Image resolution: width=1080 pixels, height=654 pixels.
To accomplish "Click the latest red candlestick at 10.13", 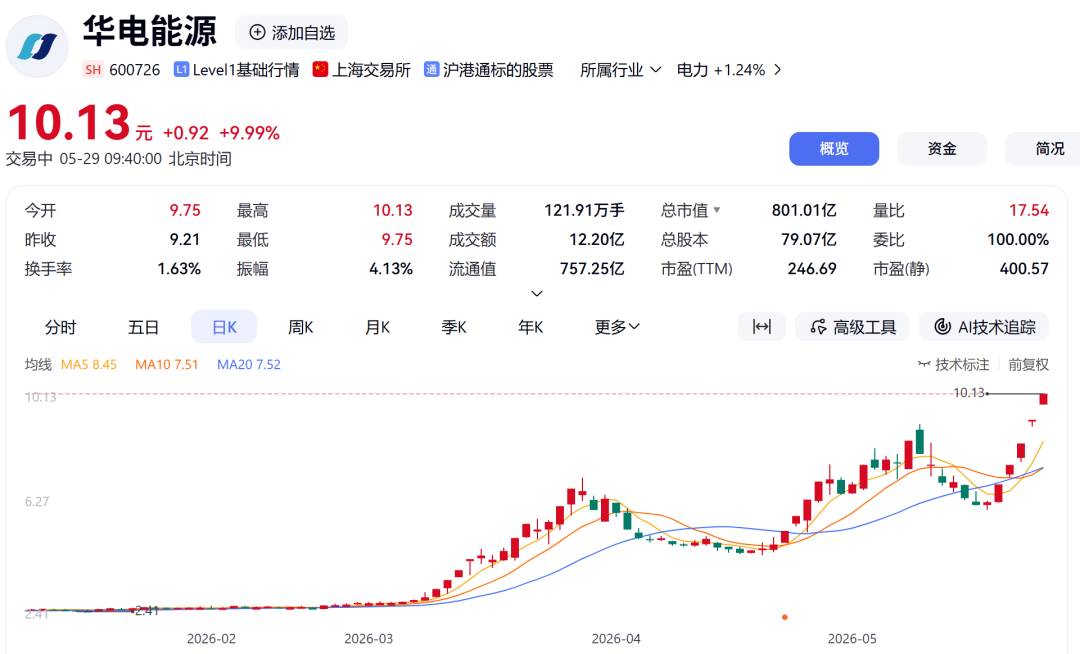I will click(x=1043, y=399).
